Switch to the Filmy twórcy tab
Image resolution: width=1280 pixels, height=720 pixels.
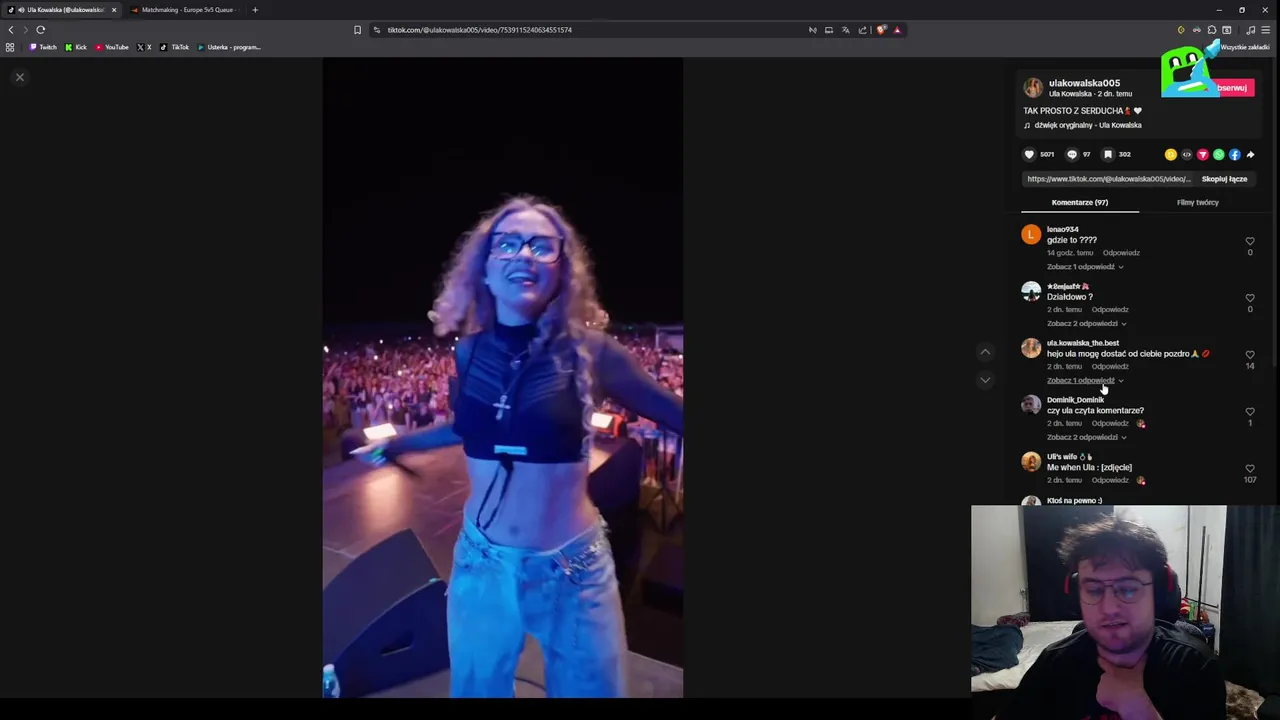tap(1197, 202)
